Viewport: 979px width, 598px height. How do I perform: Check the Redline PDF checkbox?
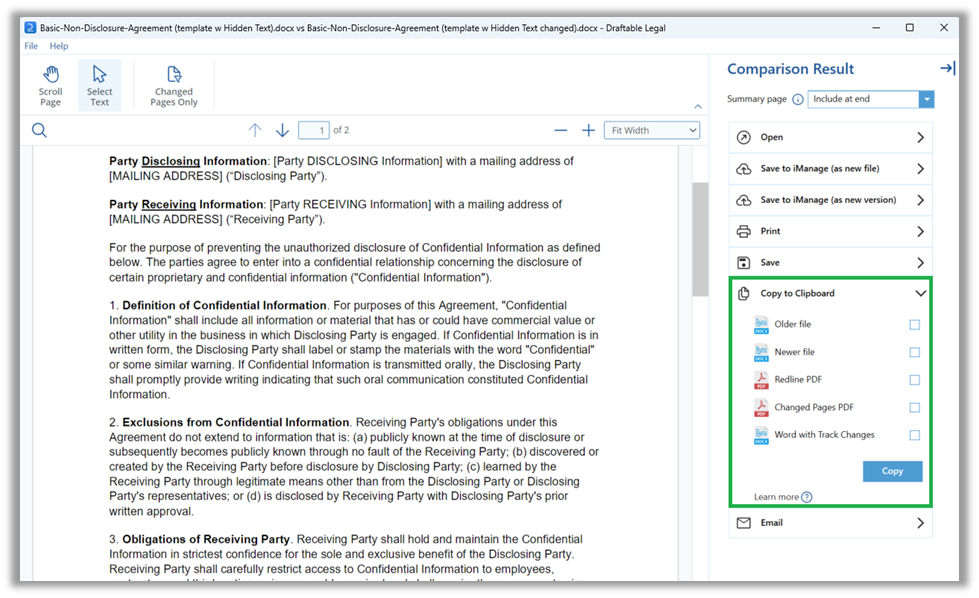[x=915, y=380]
